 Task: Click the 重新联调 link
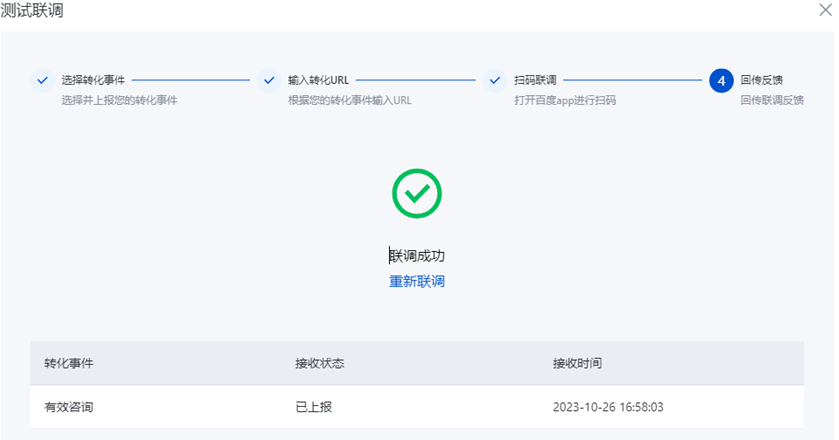pos(417,282)
